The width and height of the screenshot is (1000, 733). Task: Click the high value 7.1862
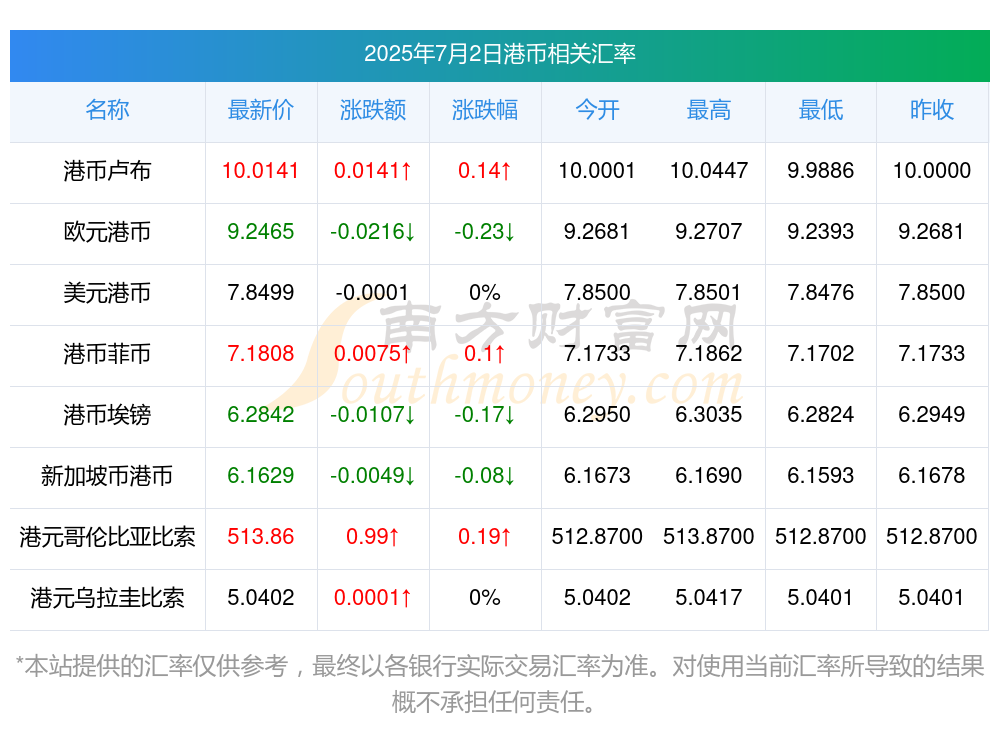709,353
